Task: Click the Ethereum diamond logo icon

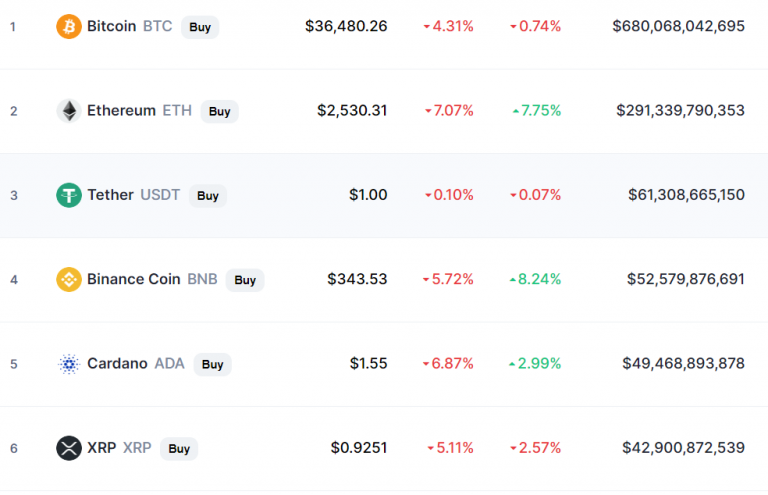Action: pyautogui.click(x=69, y=111)
